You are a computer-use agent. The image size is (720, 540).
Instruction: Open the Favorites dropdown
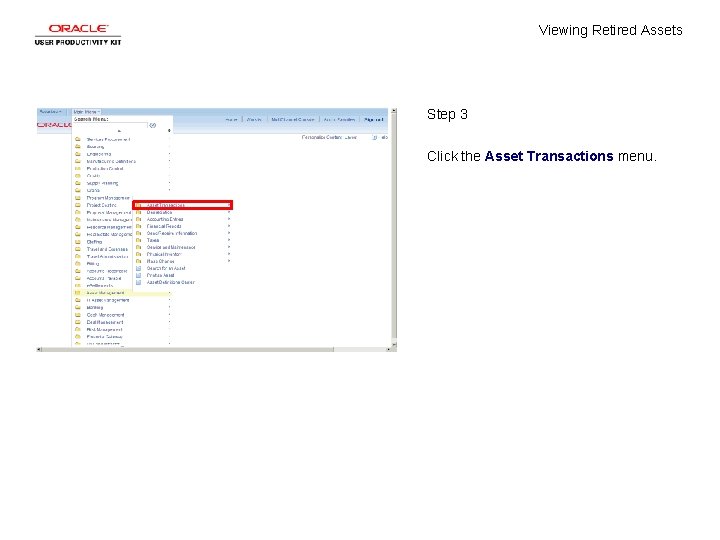[51, 112]
